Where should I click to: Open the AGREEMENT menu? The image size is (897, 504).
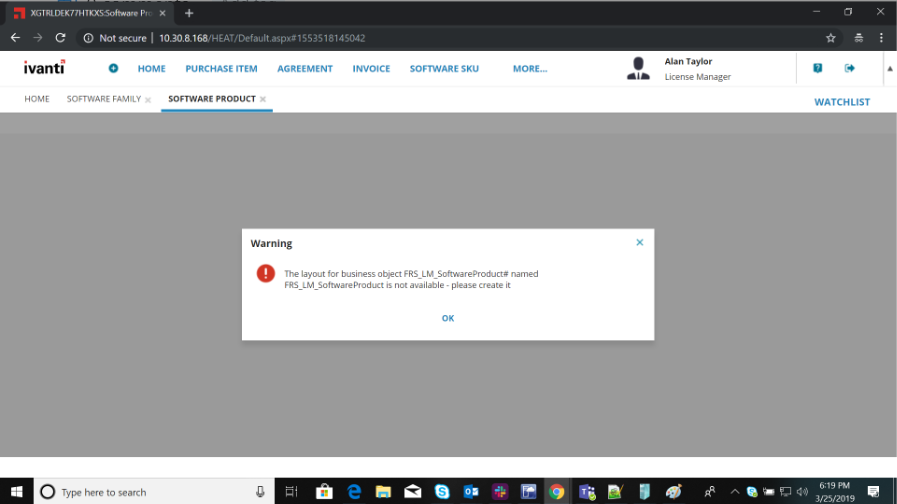tap(305, 69)
